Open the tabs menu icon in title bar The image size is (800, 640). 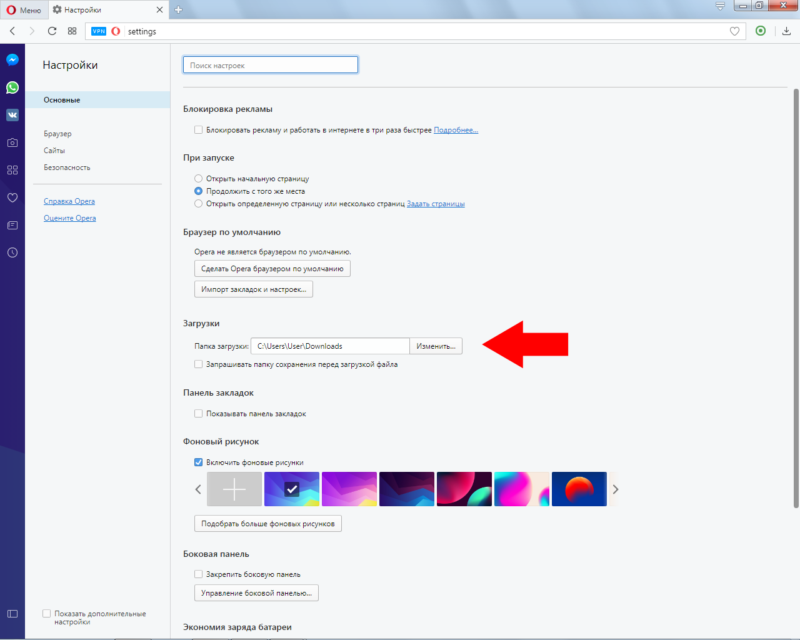tap(720, 6)
